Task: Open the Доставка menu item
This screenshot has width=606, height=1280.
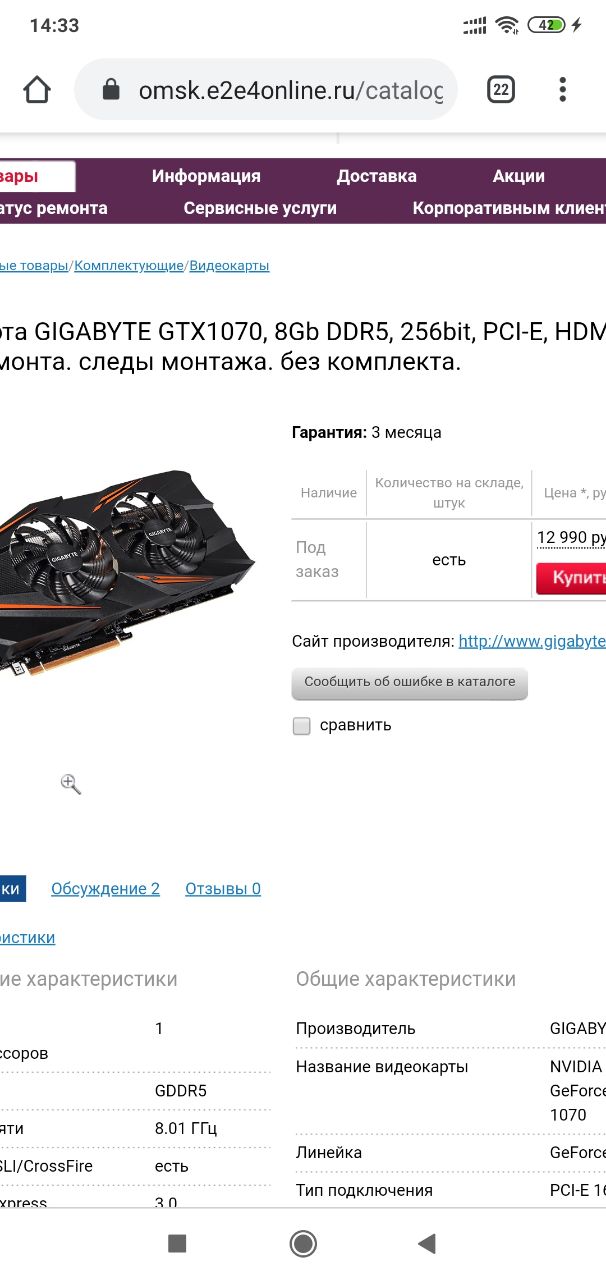Action: [x=376, y=176]
